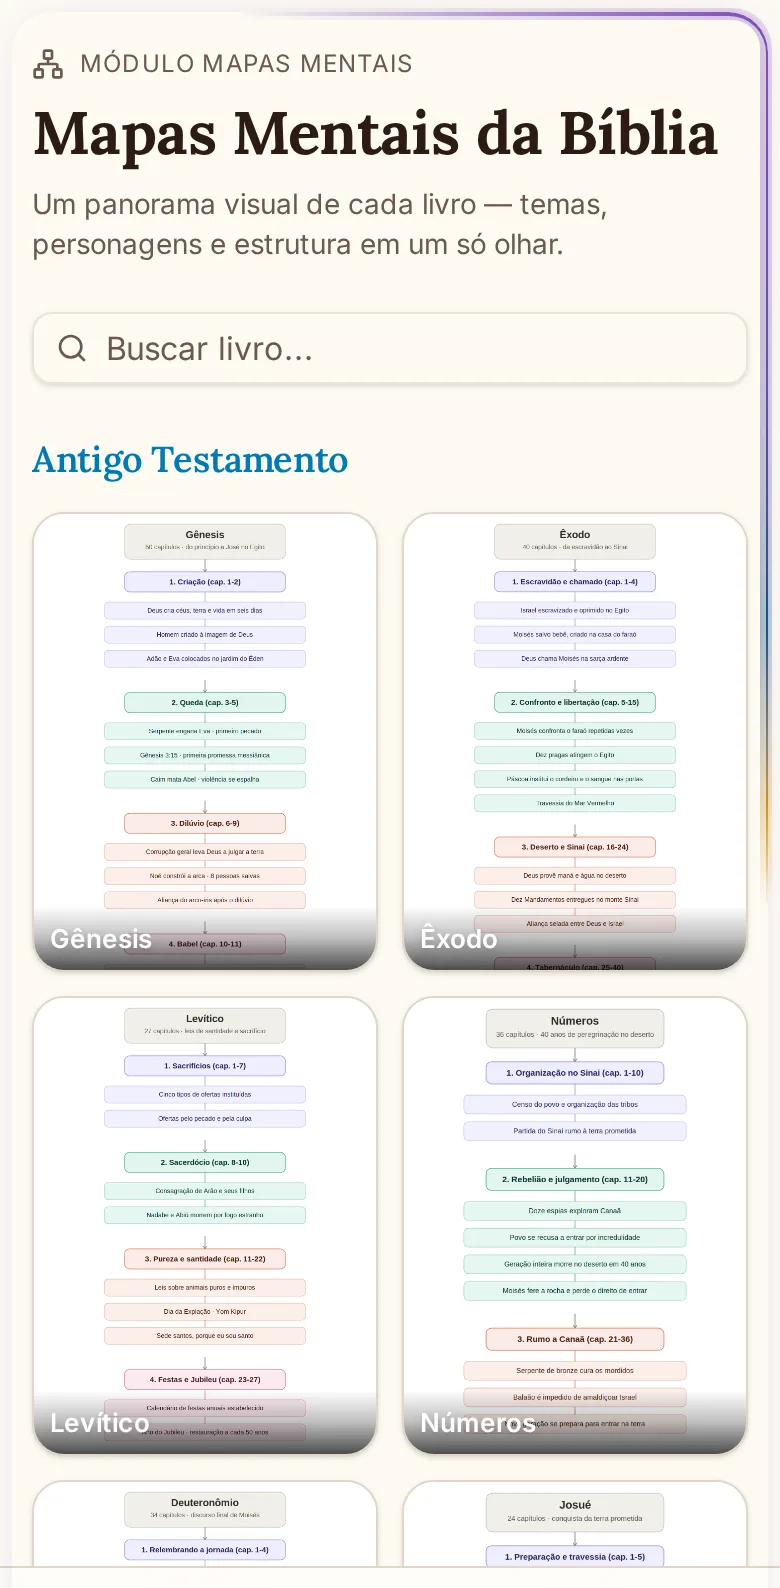Open the Josué mind map card
The width and height of the screenshot is (780, 1588).
pos(575,1524)
